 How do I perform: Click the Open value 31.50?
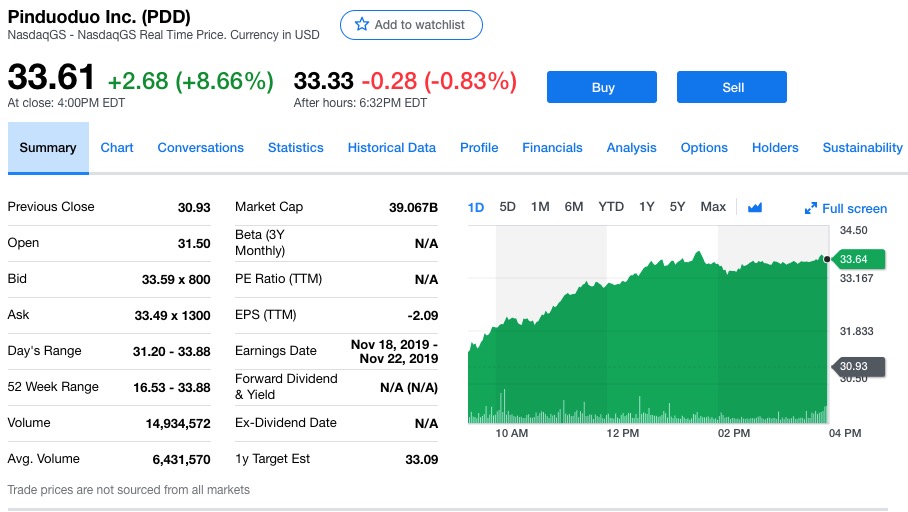pos(194,243)
